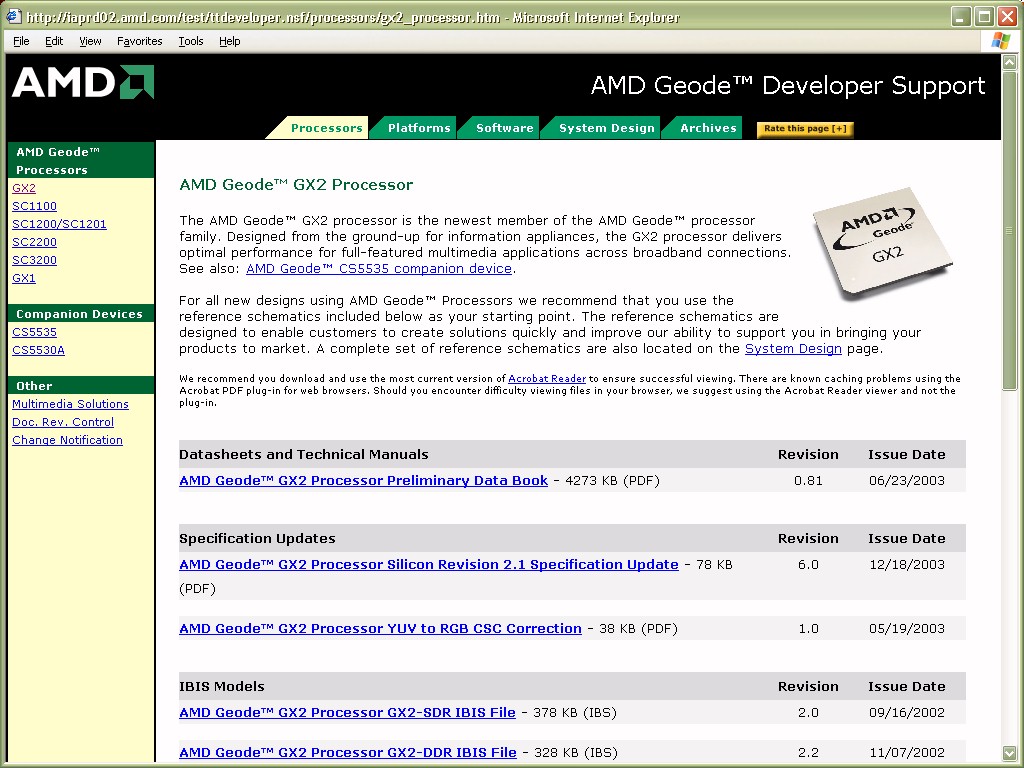Open the Favorites menu
The height and width of the screenshot is (768, 1024).
(139, 41)
